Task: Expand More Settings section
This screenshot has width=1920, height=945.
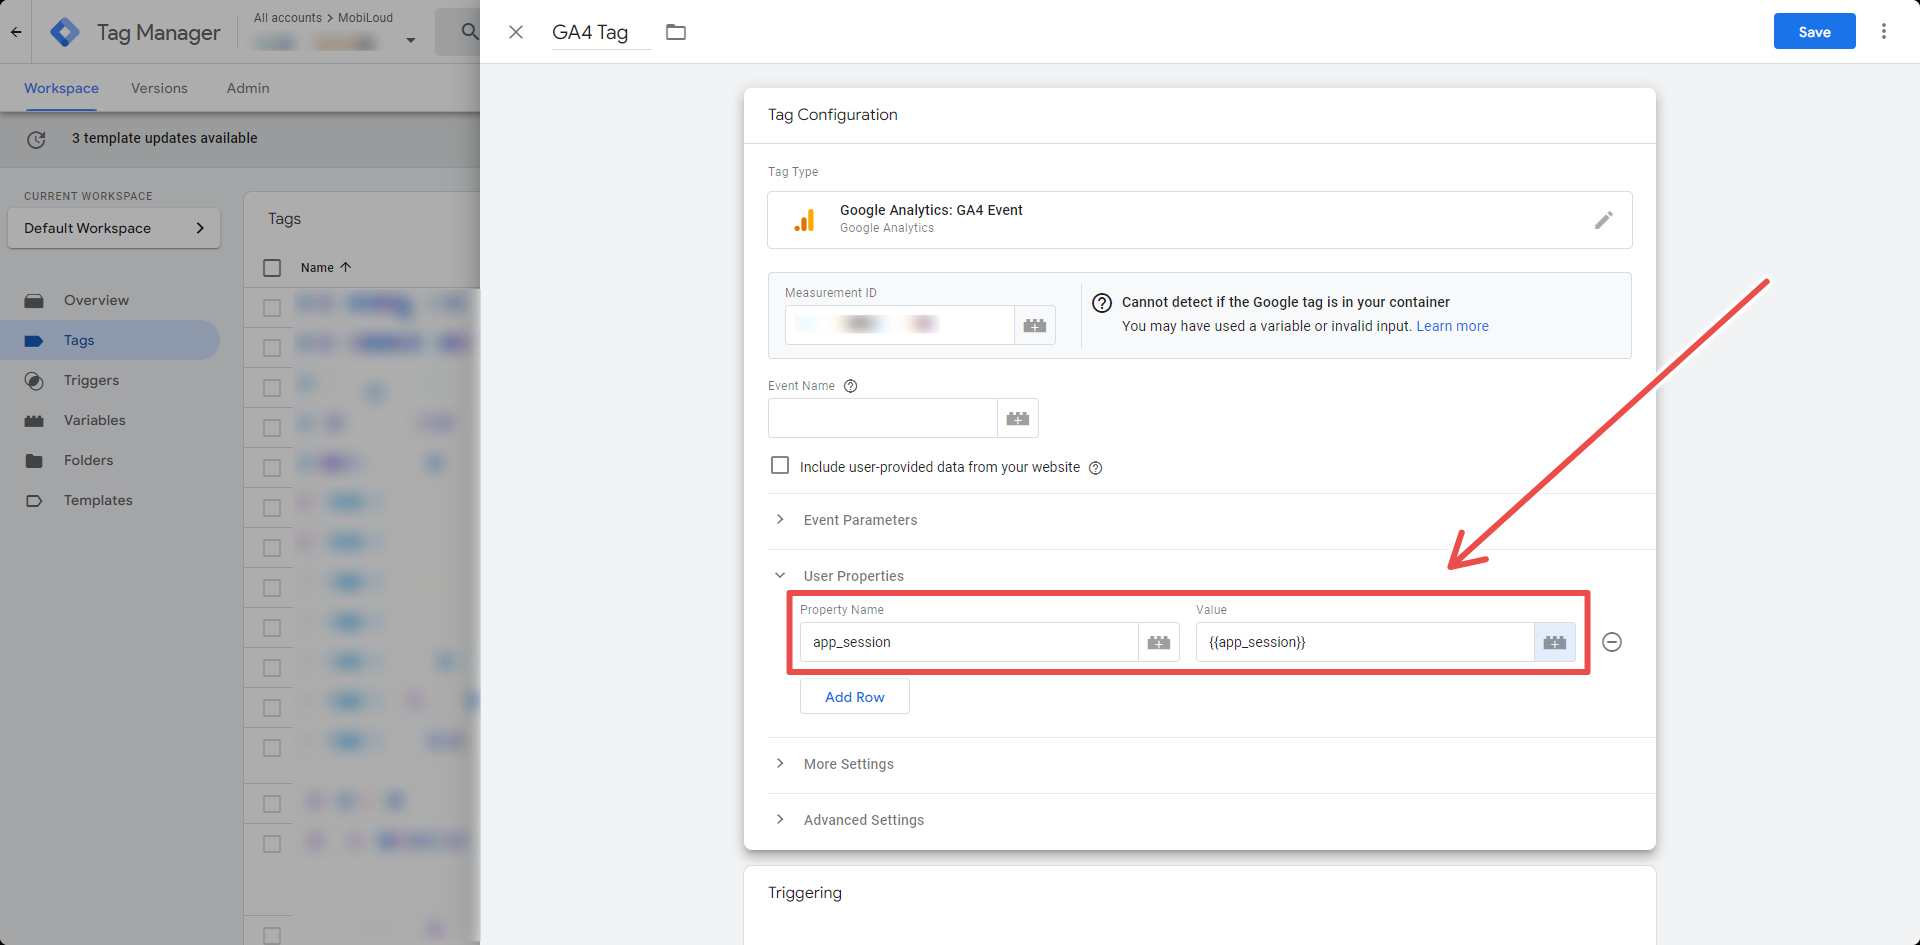Action: click(848, 764)
